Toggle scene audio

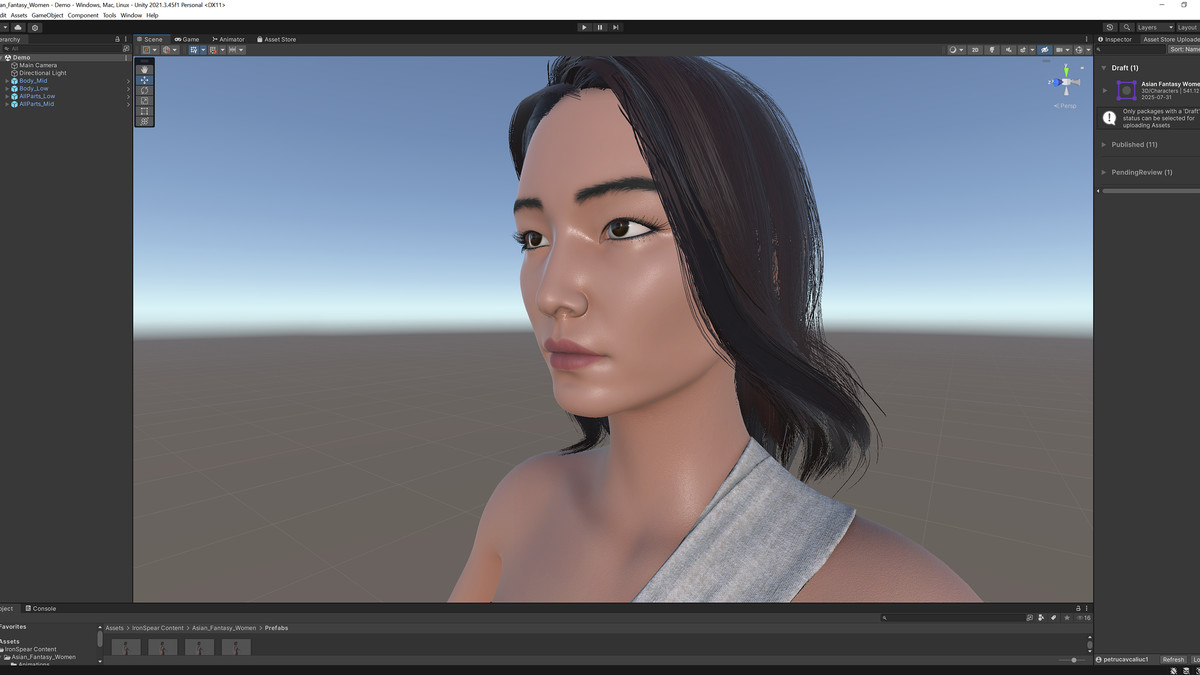[x=1010, y=50]
